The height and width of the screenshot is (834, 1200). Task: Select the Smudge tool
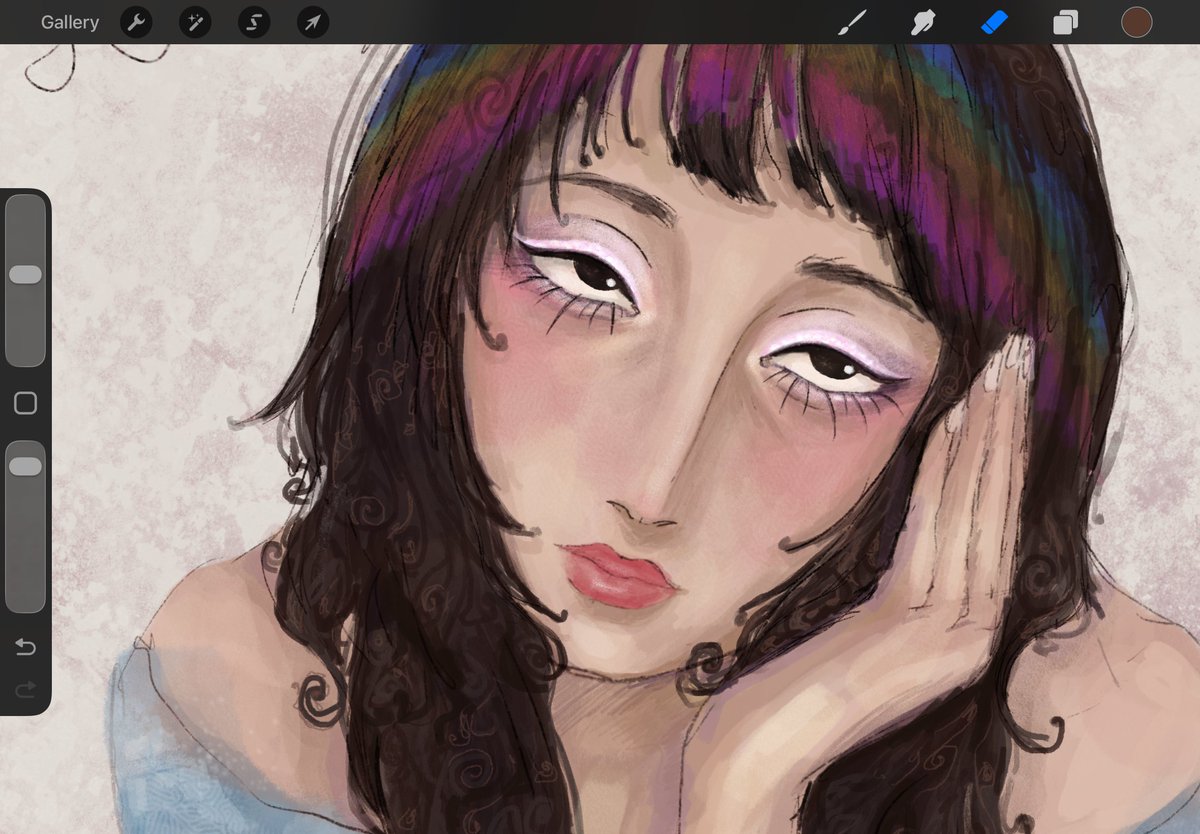tap(923, 22)
